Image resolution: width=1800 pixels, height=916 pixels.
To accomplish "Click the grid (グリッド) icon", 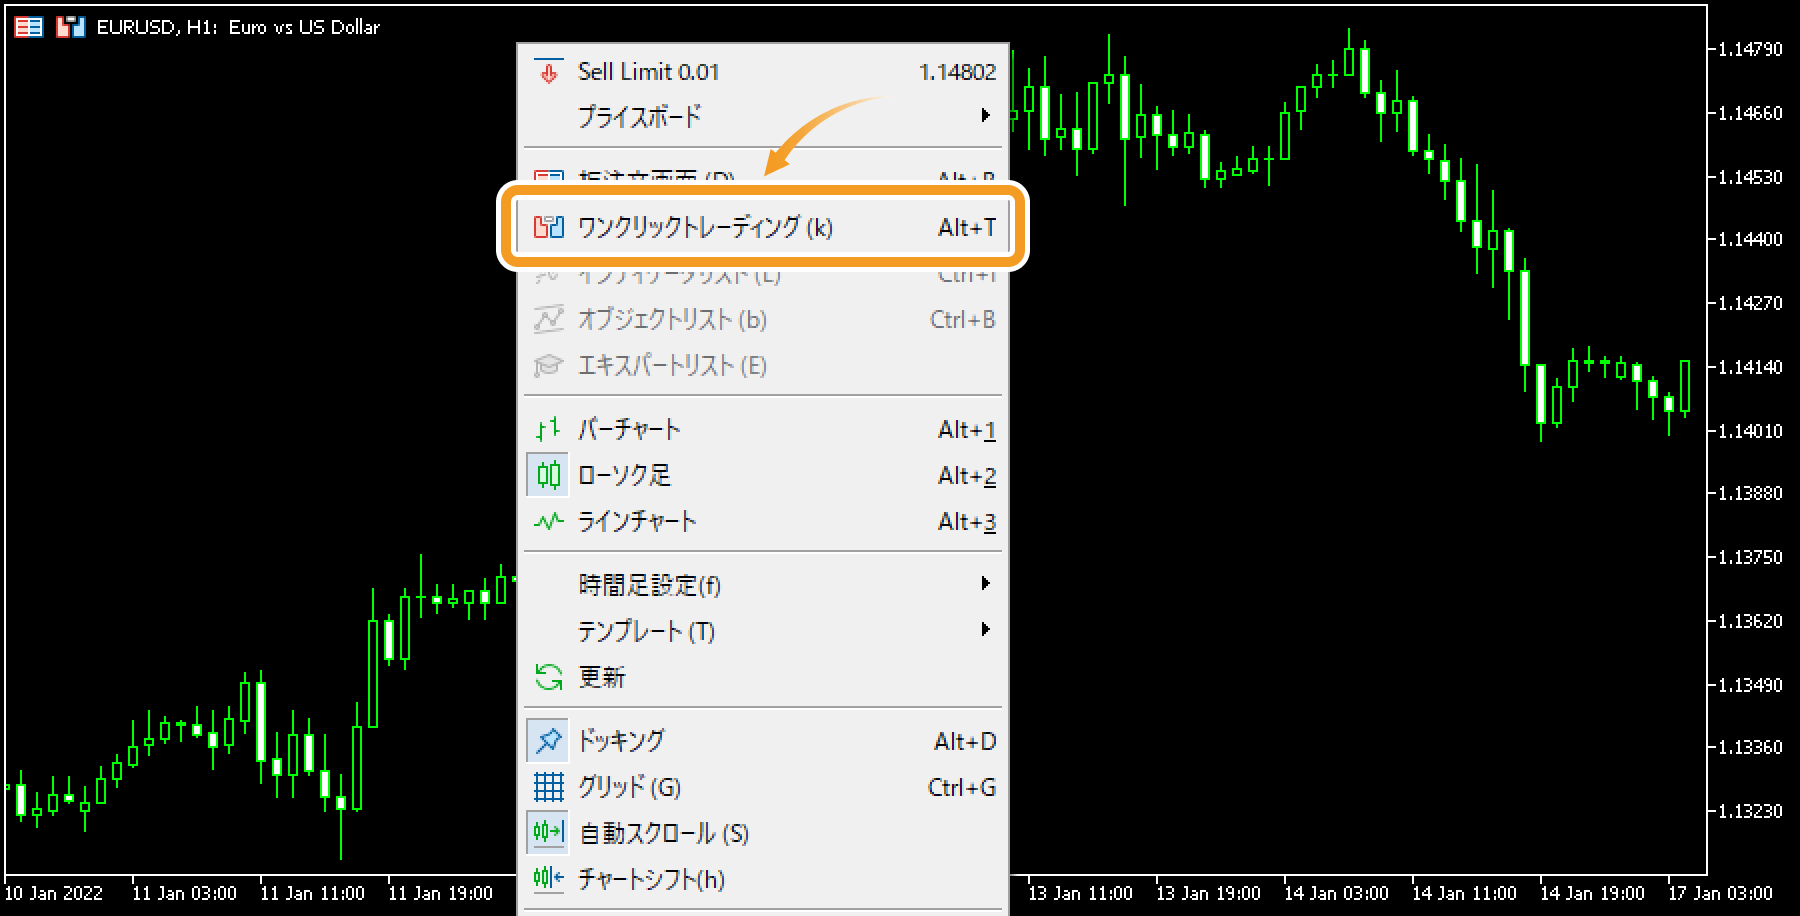I will [x=548, y=787].
